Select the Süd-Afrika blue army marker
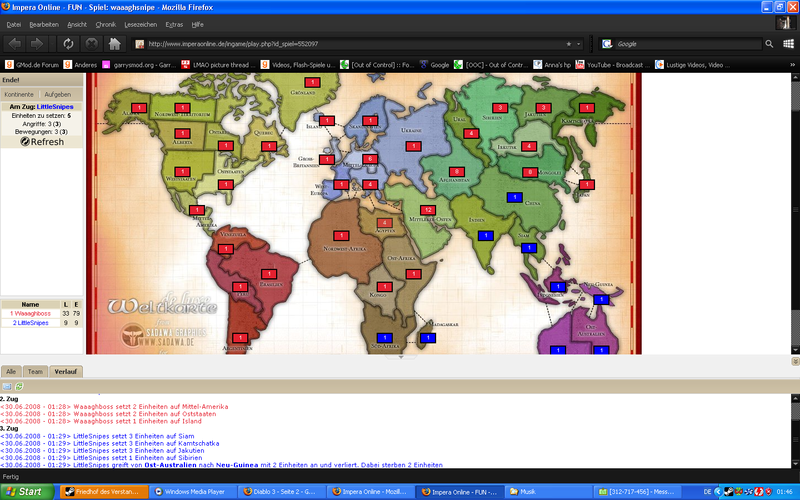800x500 pixels. tap(384, 338)
